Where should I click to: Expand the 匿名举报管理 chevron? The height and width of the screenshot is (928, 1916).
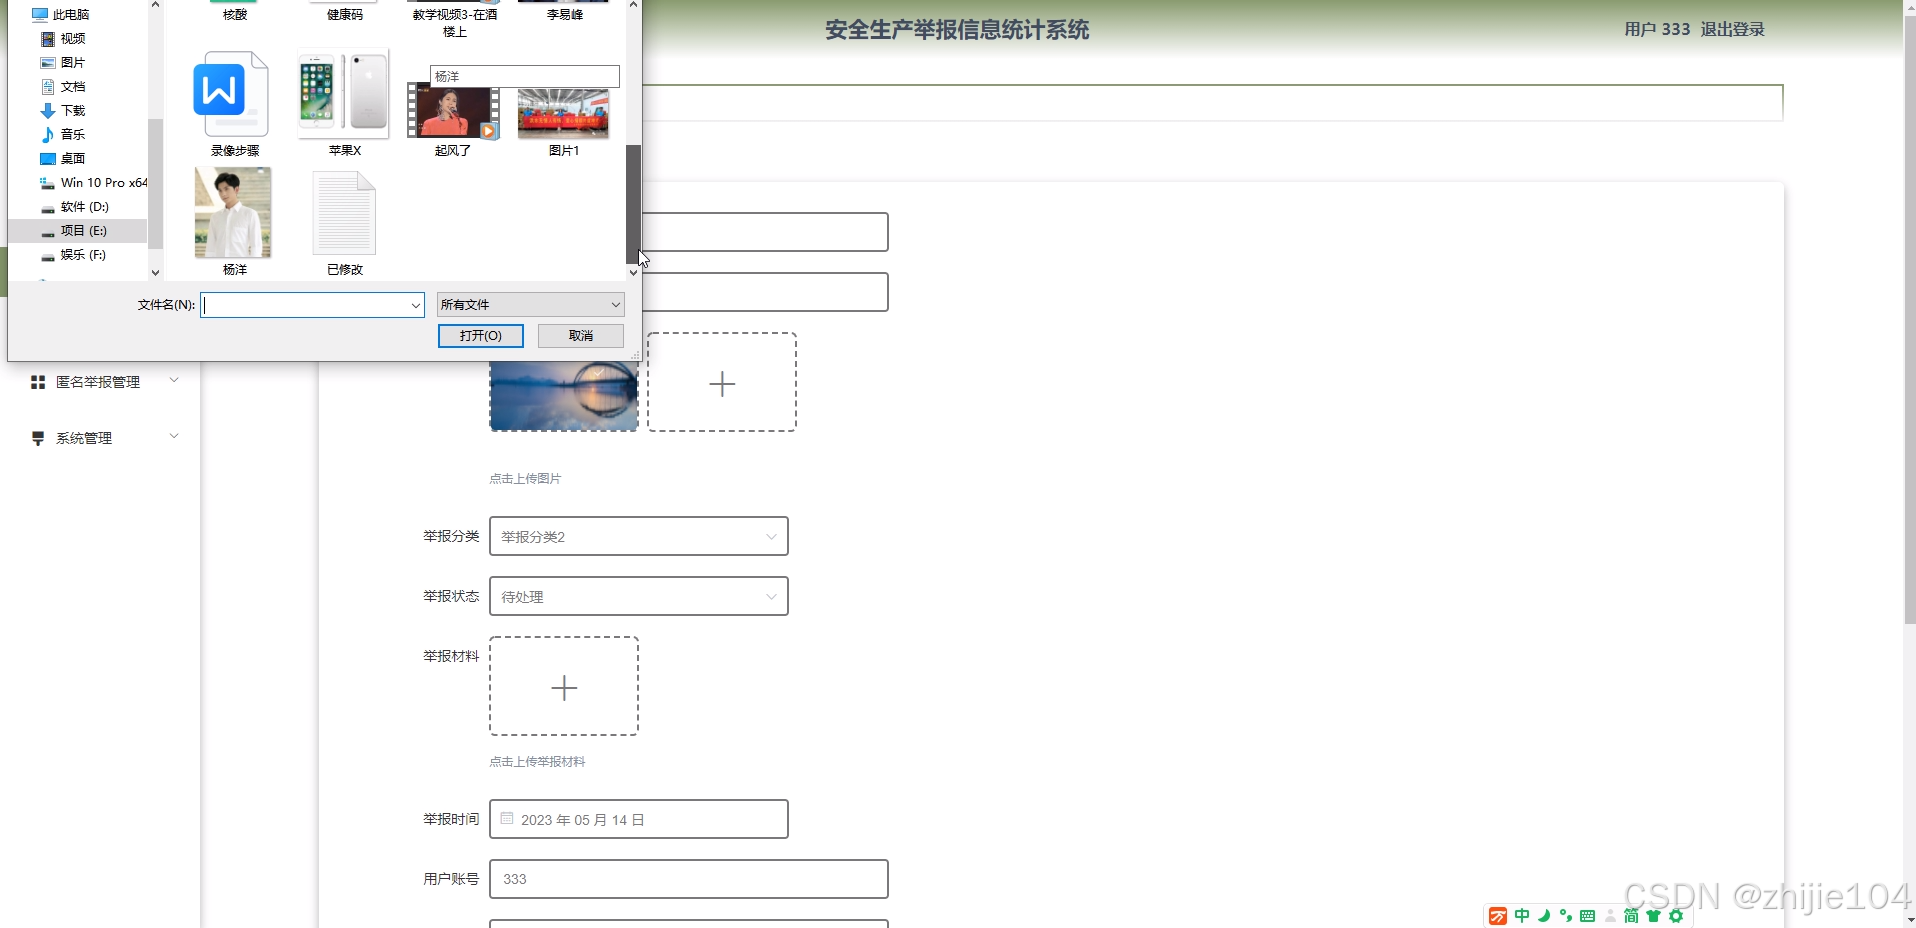point(174,381)
